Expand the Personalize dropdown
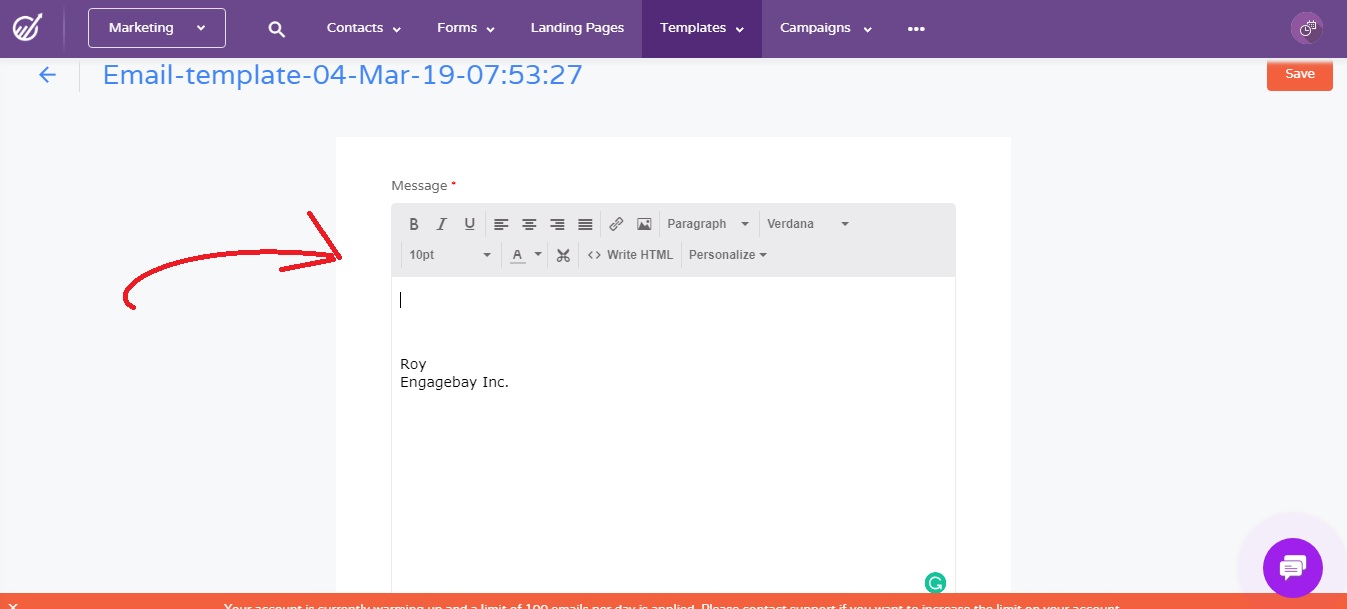 pyautogui.click(x=728, y=255)
